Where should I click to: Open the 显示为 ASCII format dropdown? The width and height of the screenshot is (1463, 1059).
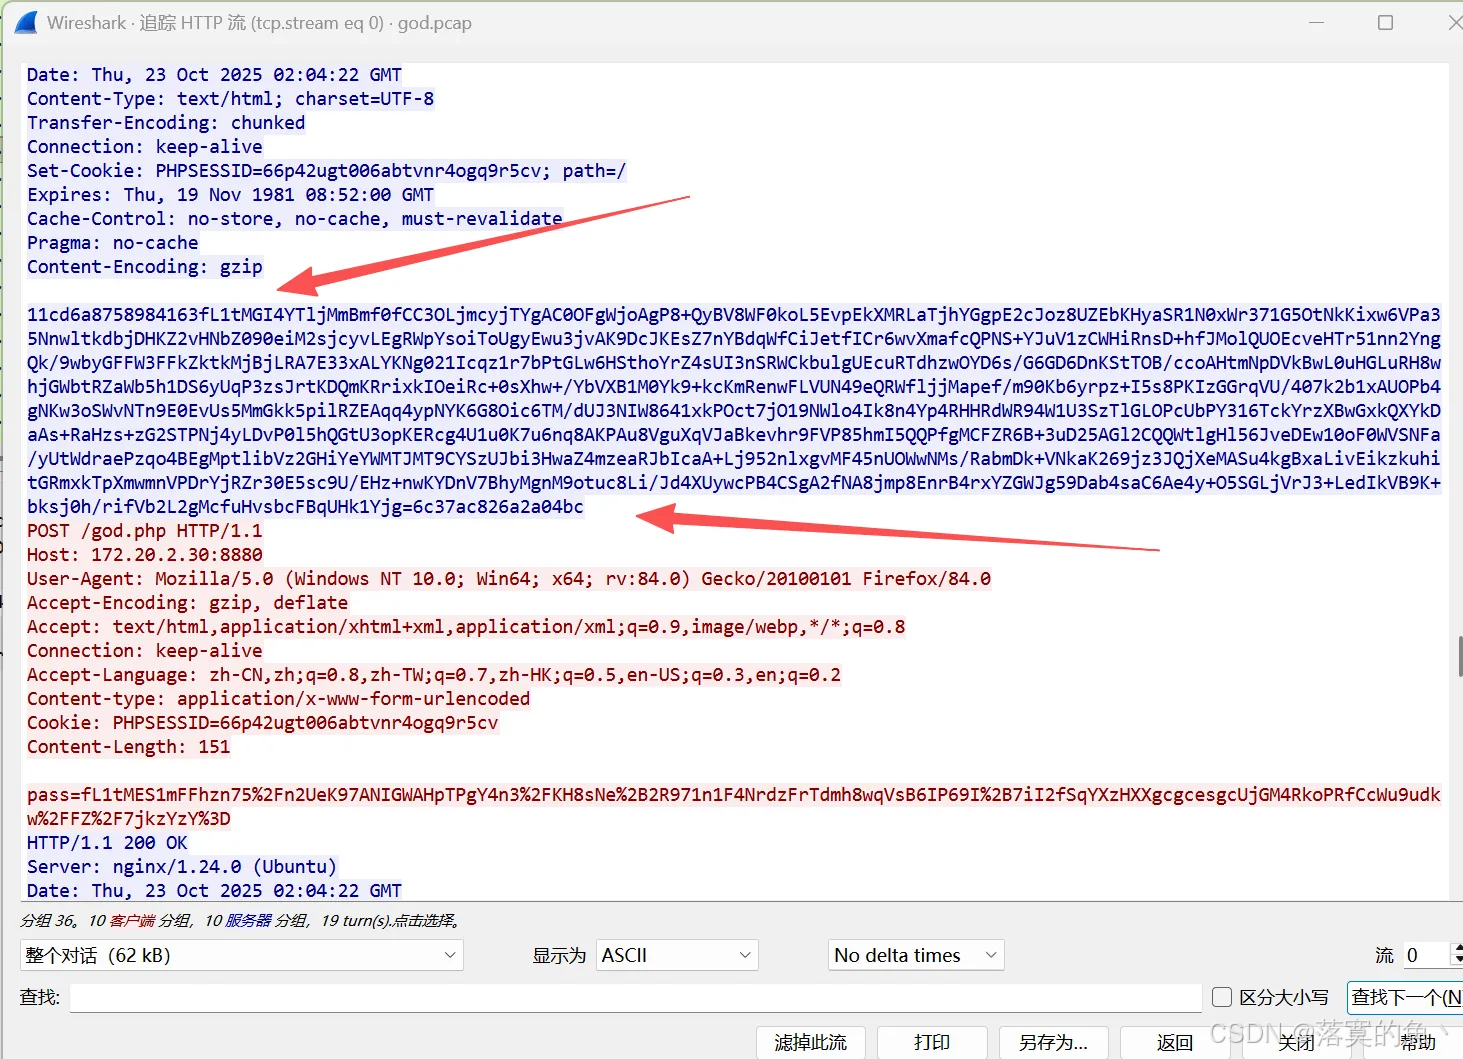677,955
